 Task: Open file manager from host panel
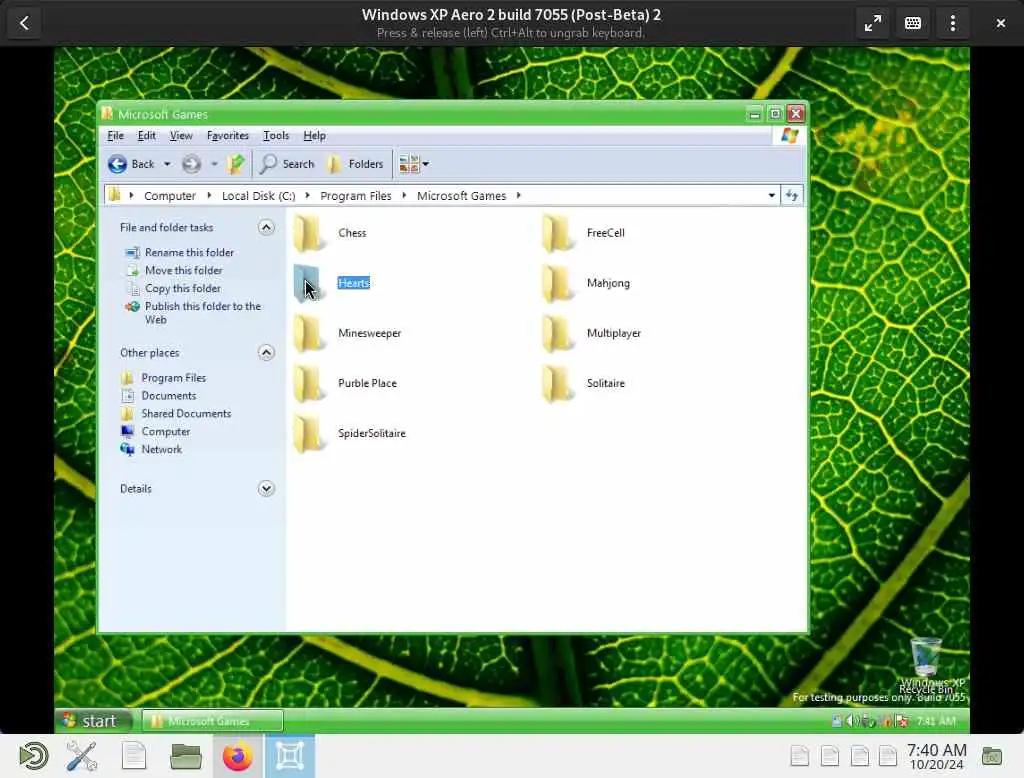pyautogui.click(x=185, y=756)
